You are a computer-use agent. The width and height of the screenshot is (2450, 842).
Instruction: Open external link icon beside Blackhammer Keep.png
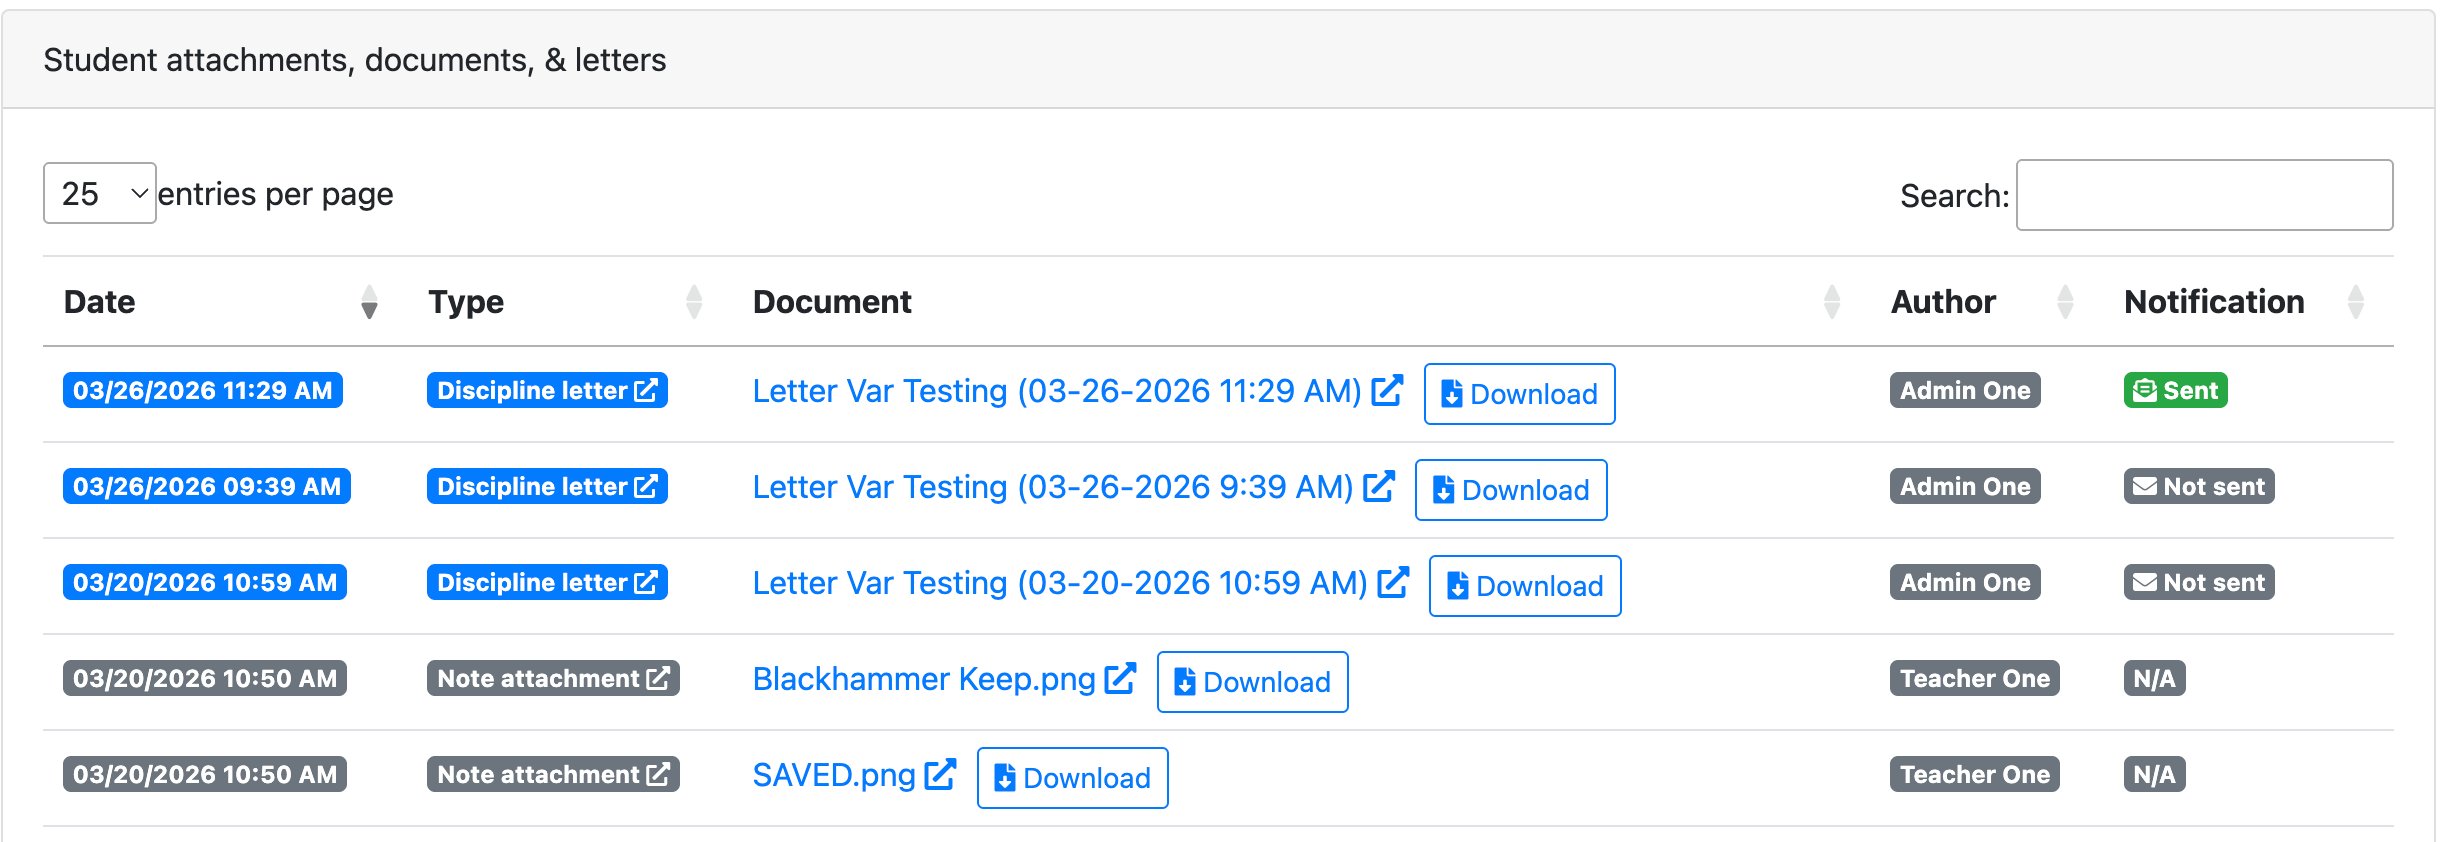1120,678
